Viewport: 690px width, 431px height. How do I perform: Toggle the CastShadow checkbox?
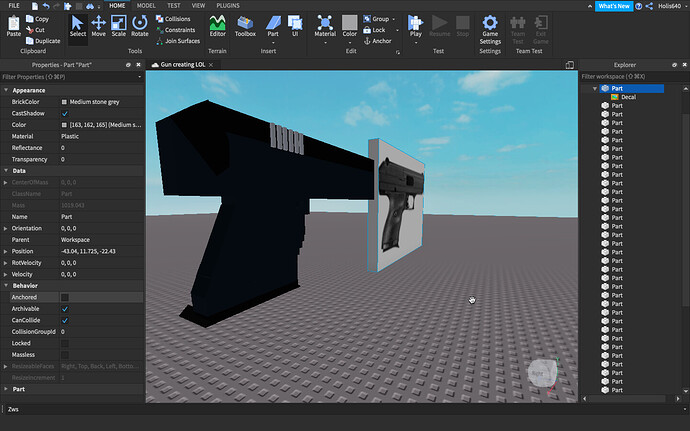click(65, 114)
